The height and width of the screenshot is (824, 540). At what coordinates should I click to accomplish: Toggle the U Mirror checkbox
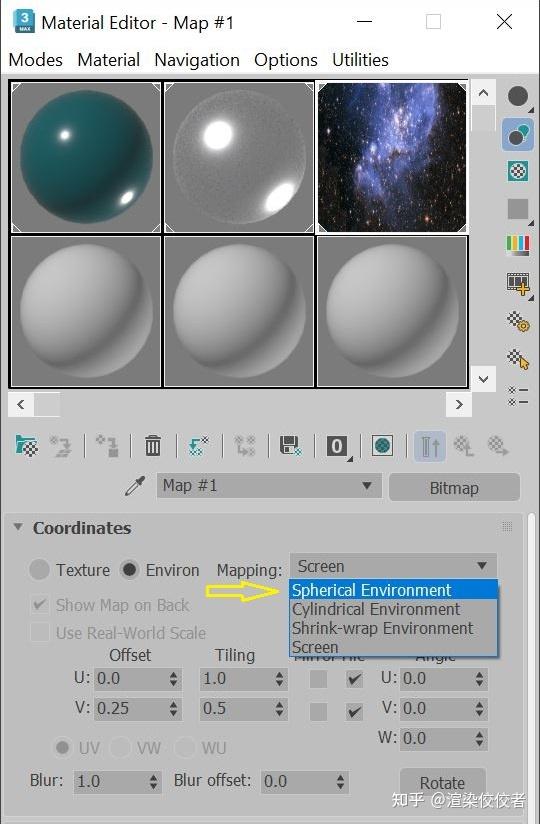click(x=318, y=679)
